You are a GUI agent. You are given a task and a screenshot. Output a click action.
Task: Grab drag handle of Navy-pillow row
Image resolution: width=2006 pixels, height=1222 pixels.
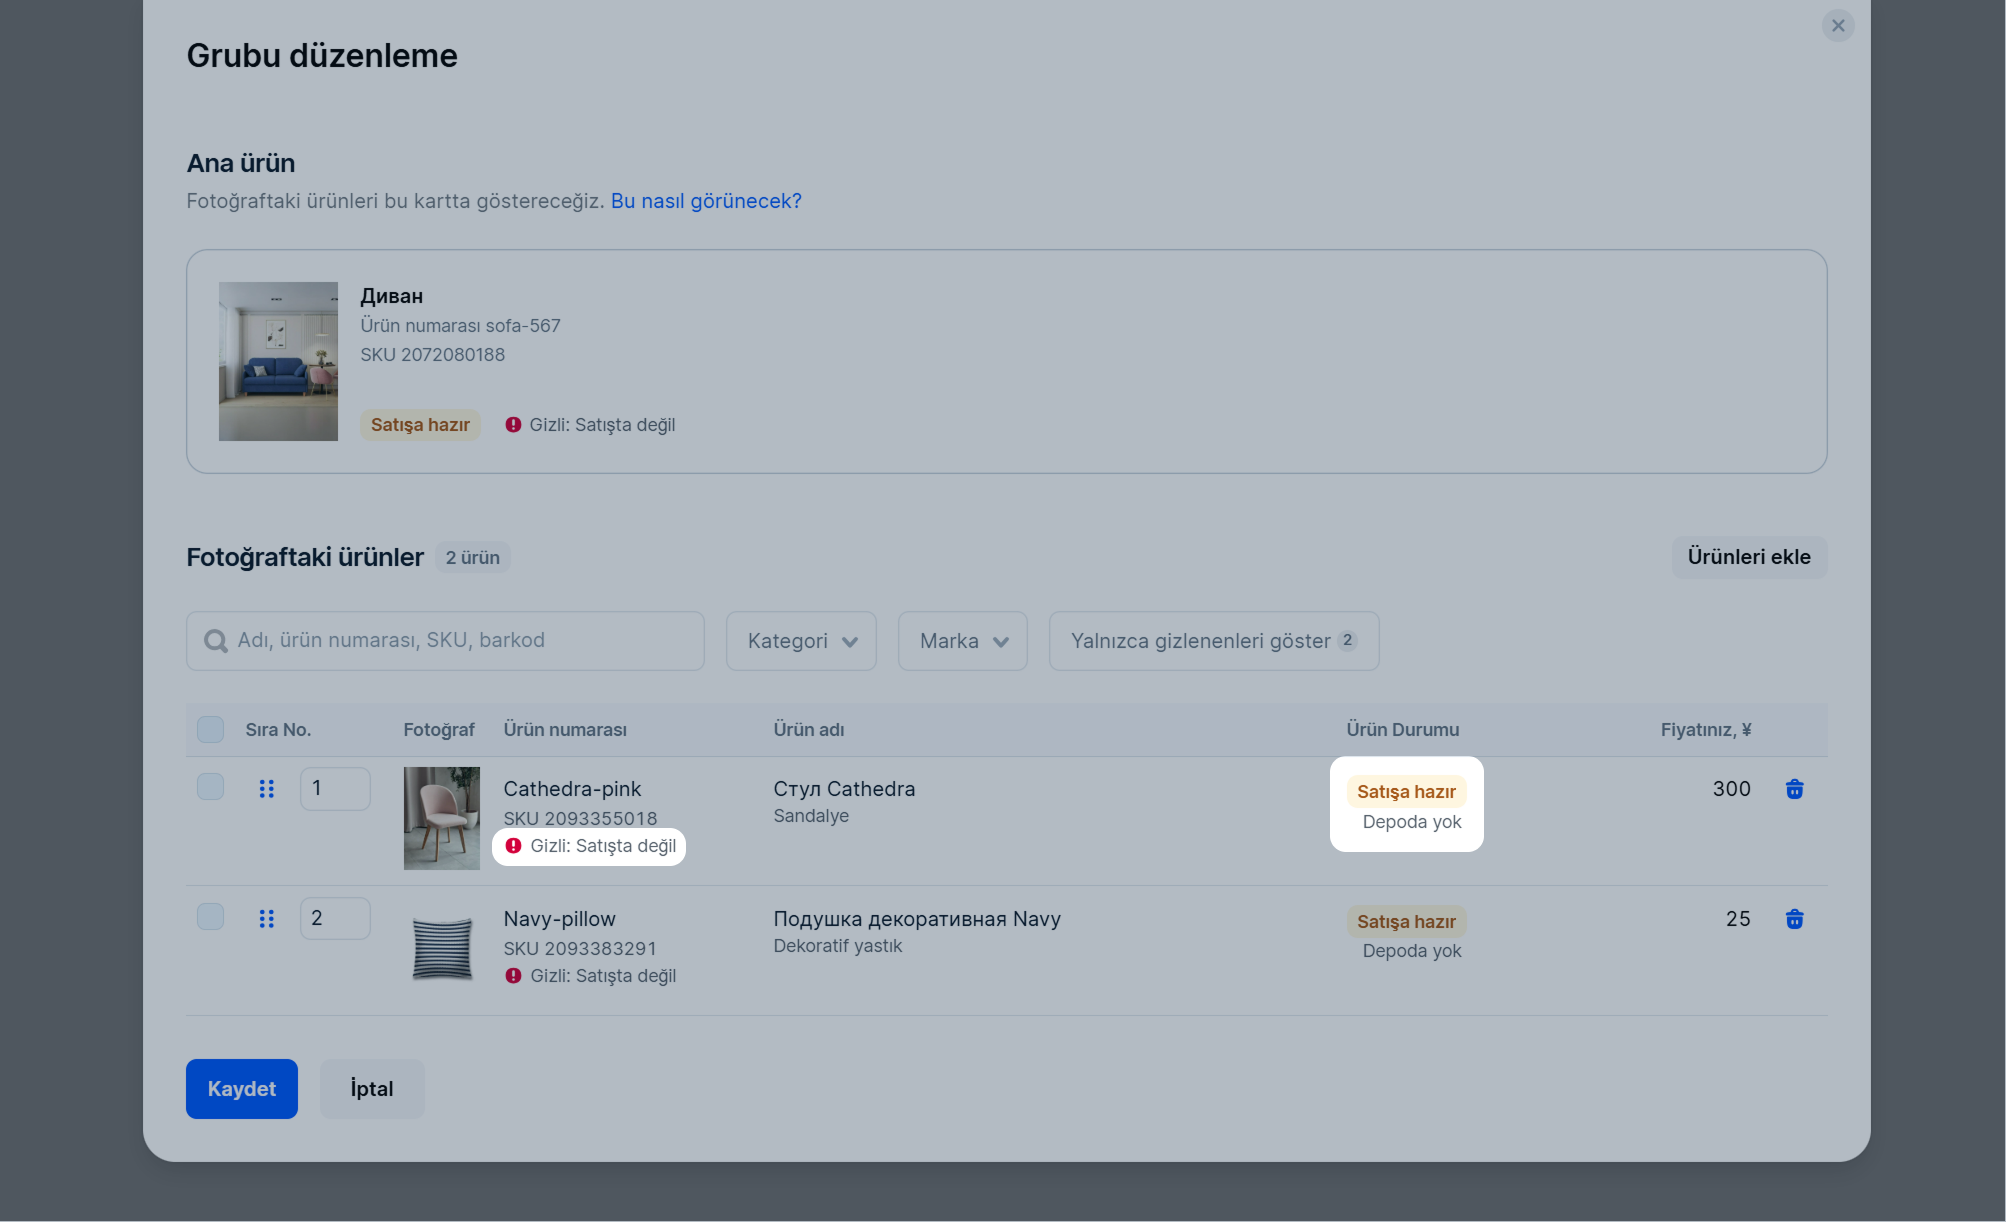click(266, 919)
